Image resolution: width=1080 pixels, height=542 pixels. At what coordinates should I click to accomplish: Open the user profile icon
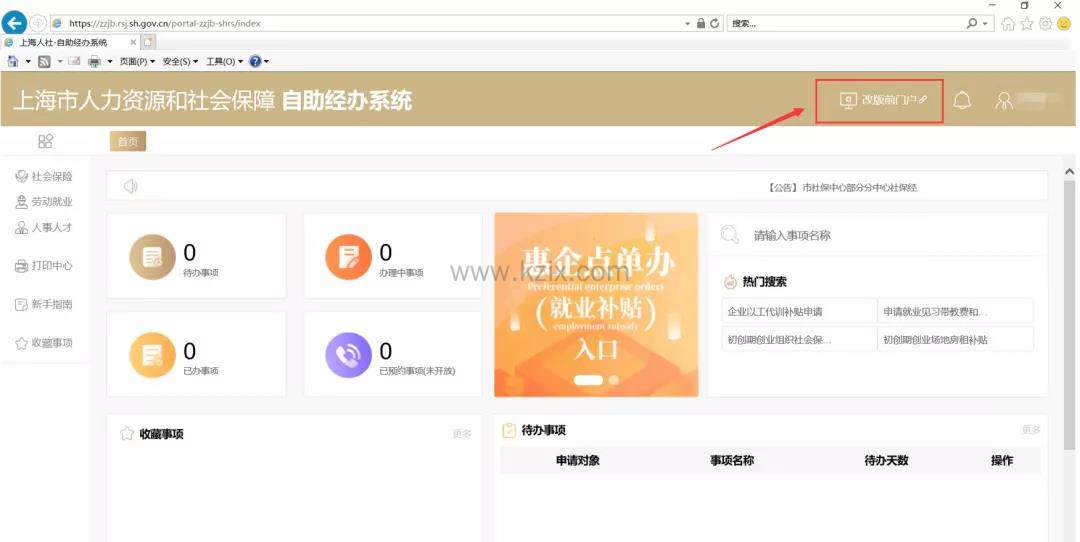point(1004,100)
